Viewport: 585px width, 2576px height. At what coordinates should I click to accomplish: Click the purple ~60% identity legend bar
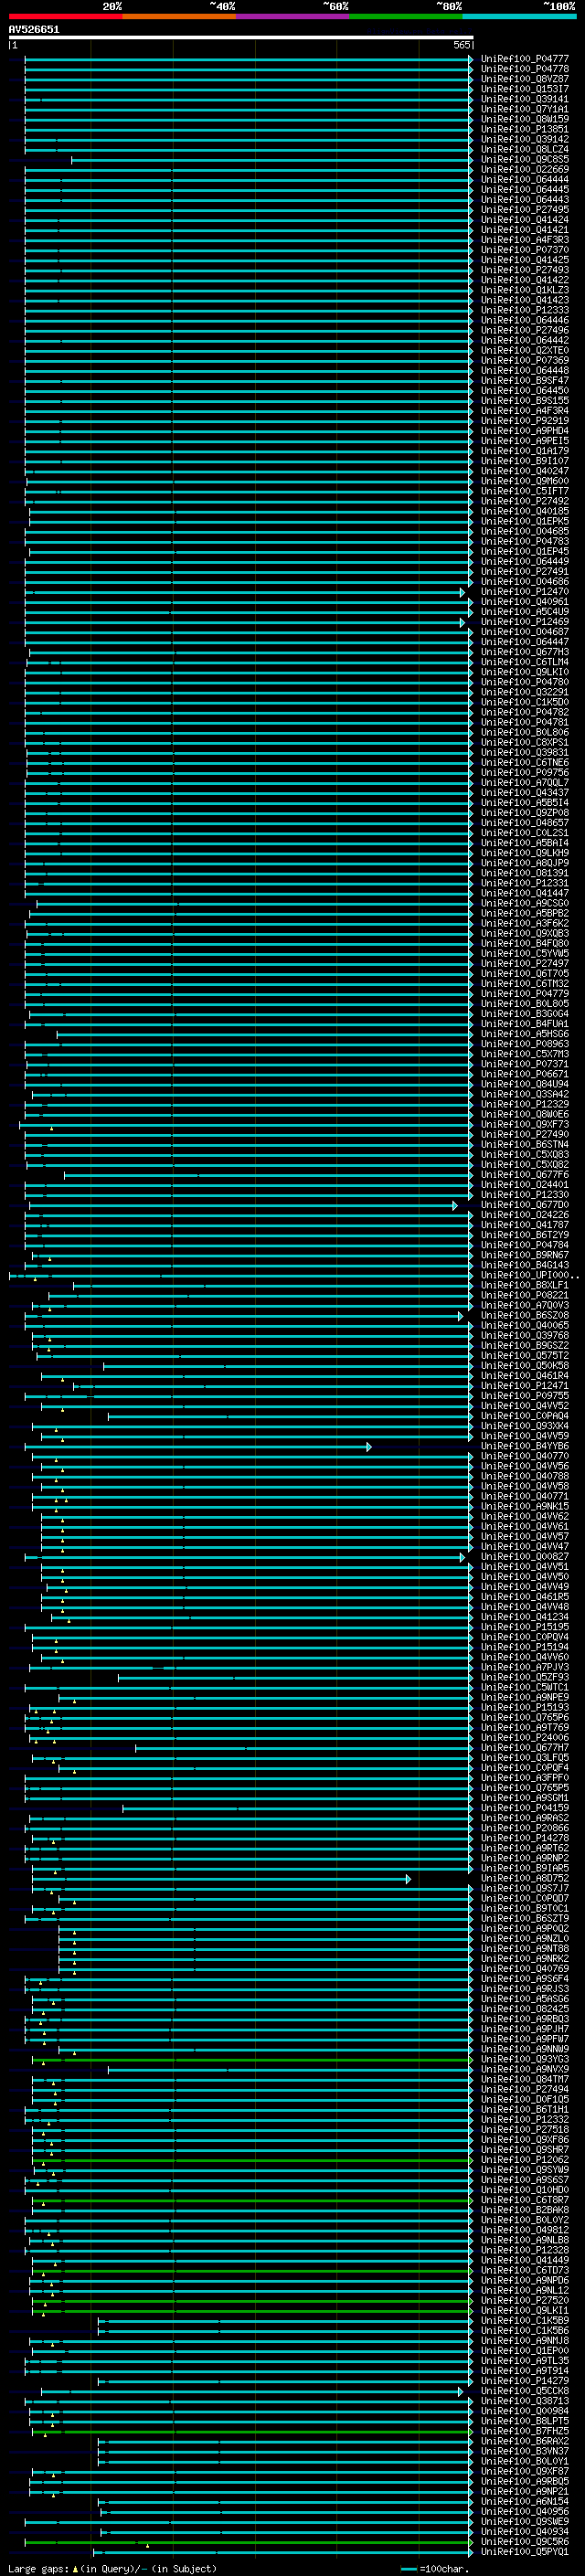[293, 16]
